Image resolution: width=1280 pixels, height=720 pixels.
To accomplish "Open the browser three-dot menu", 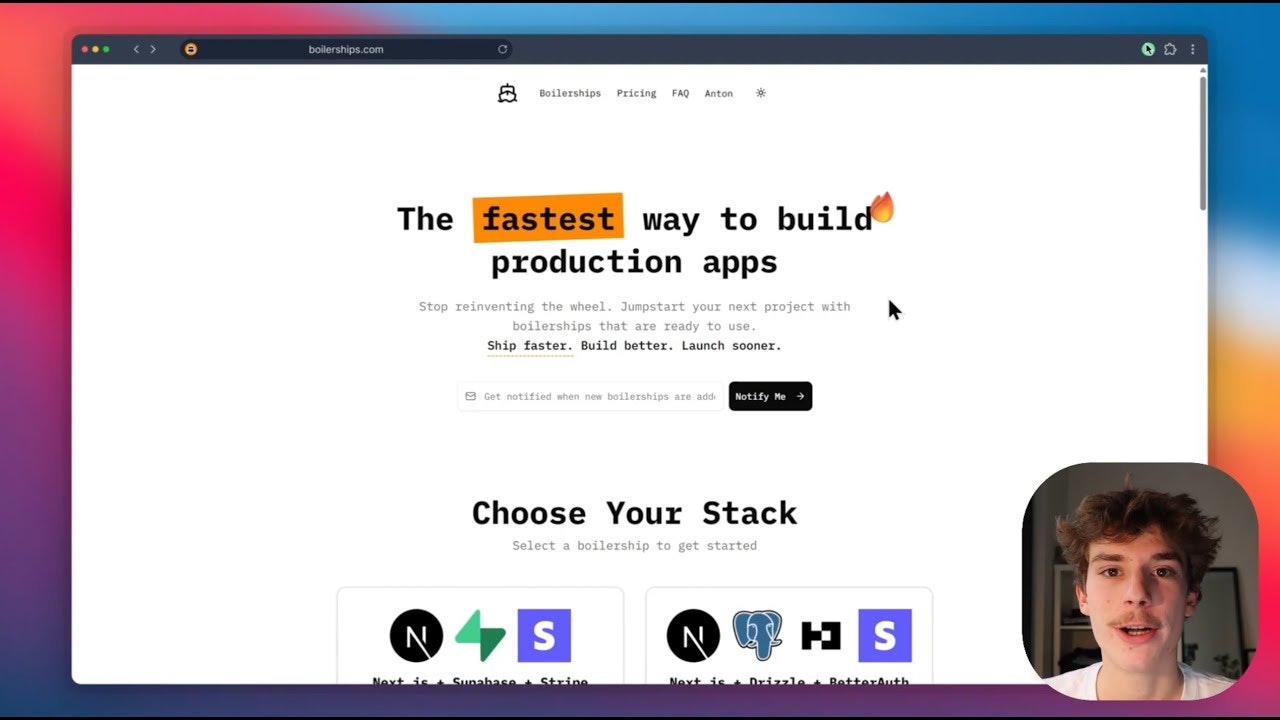I will (x=1192, y=49).
